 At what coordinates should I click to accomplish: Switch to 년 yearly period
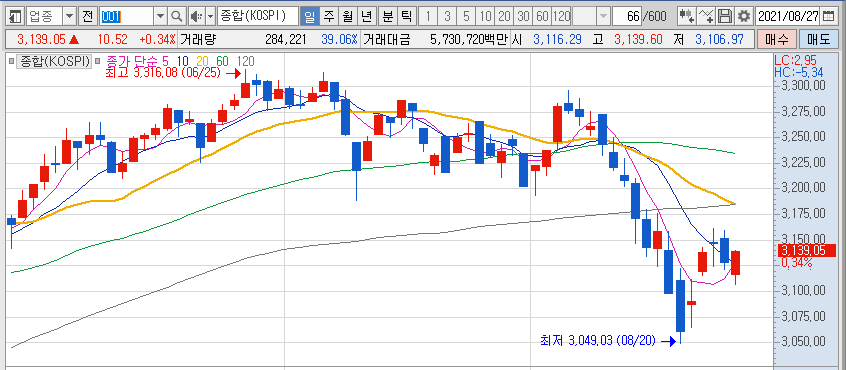coord(366,16)
